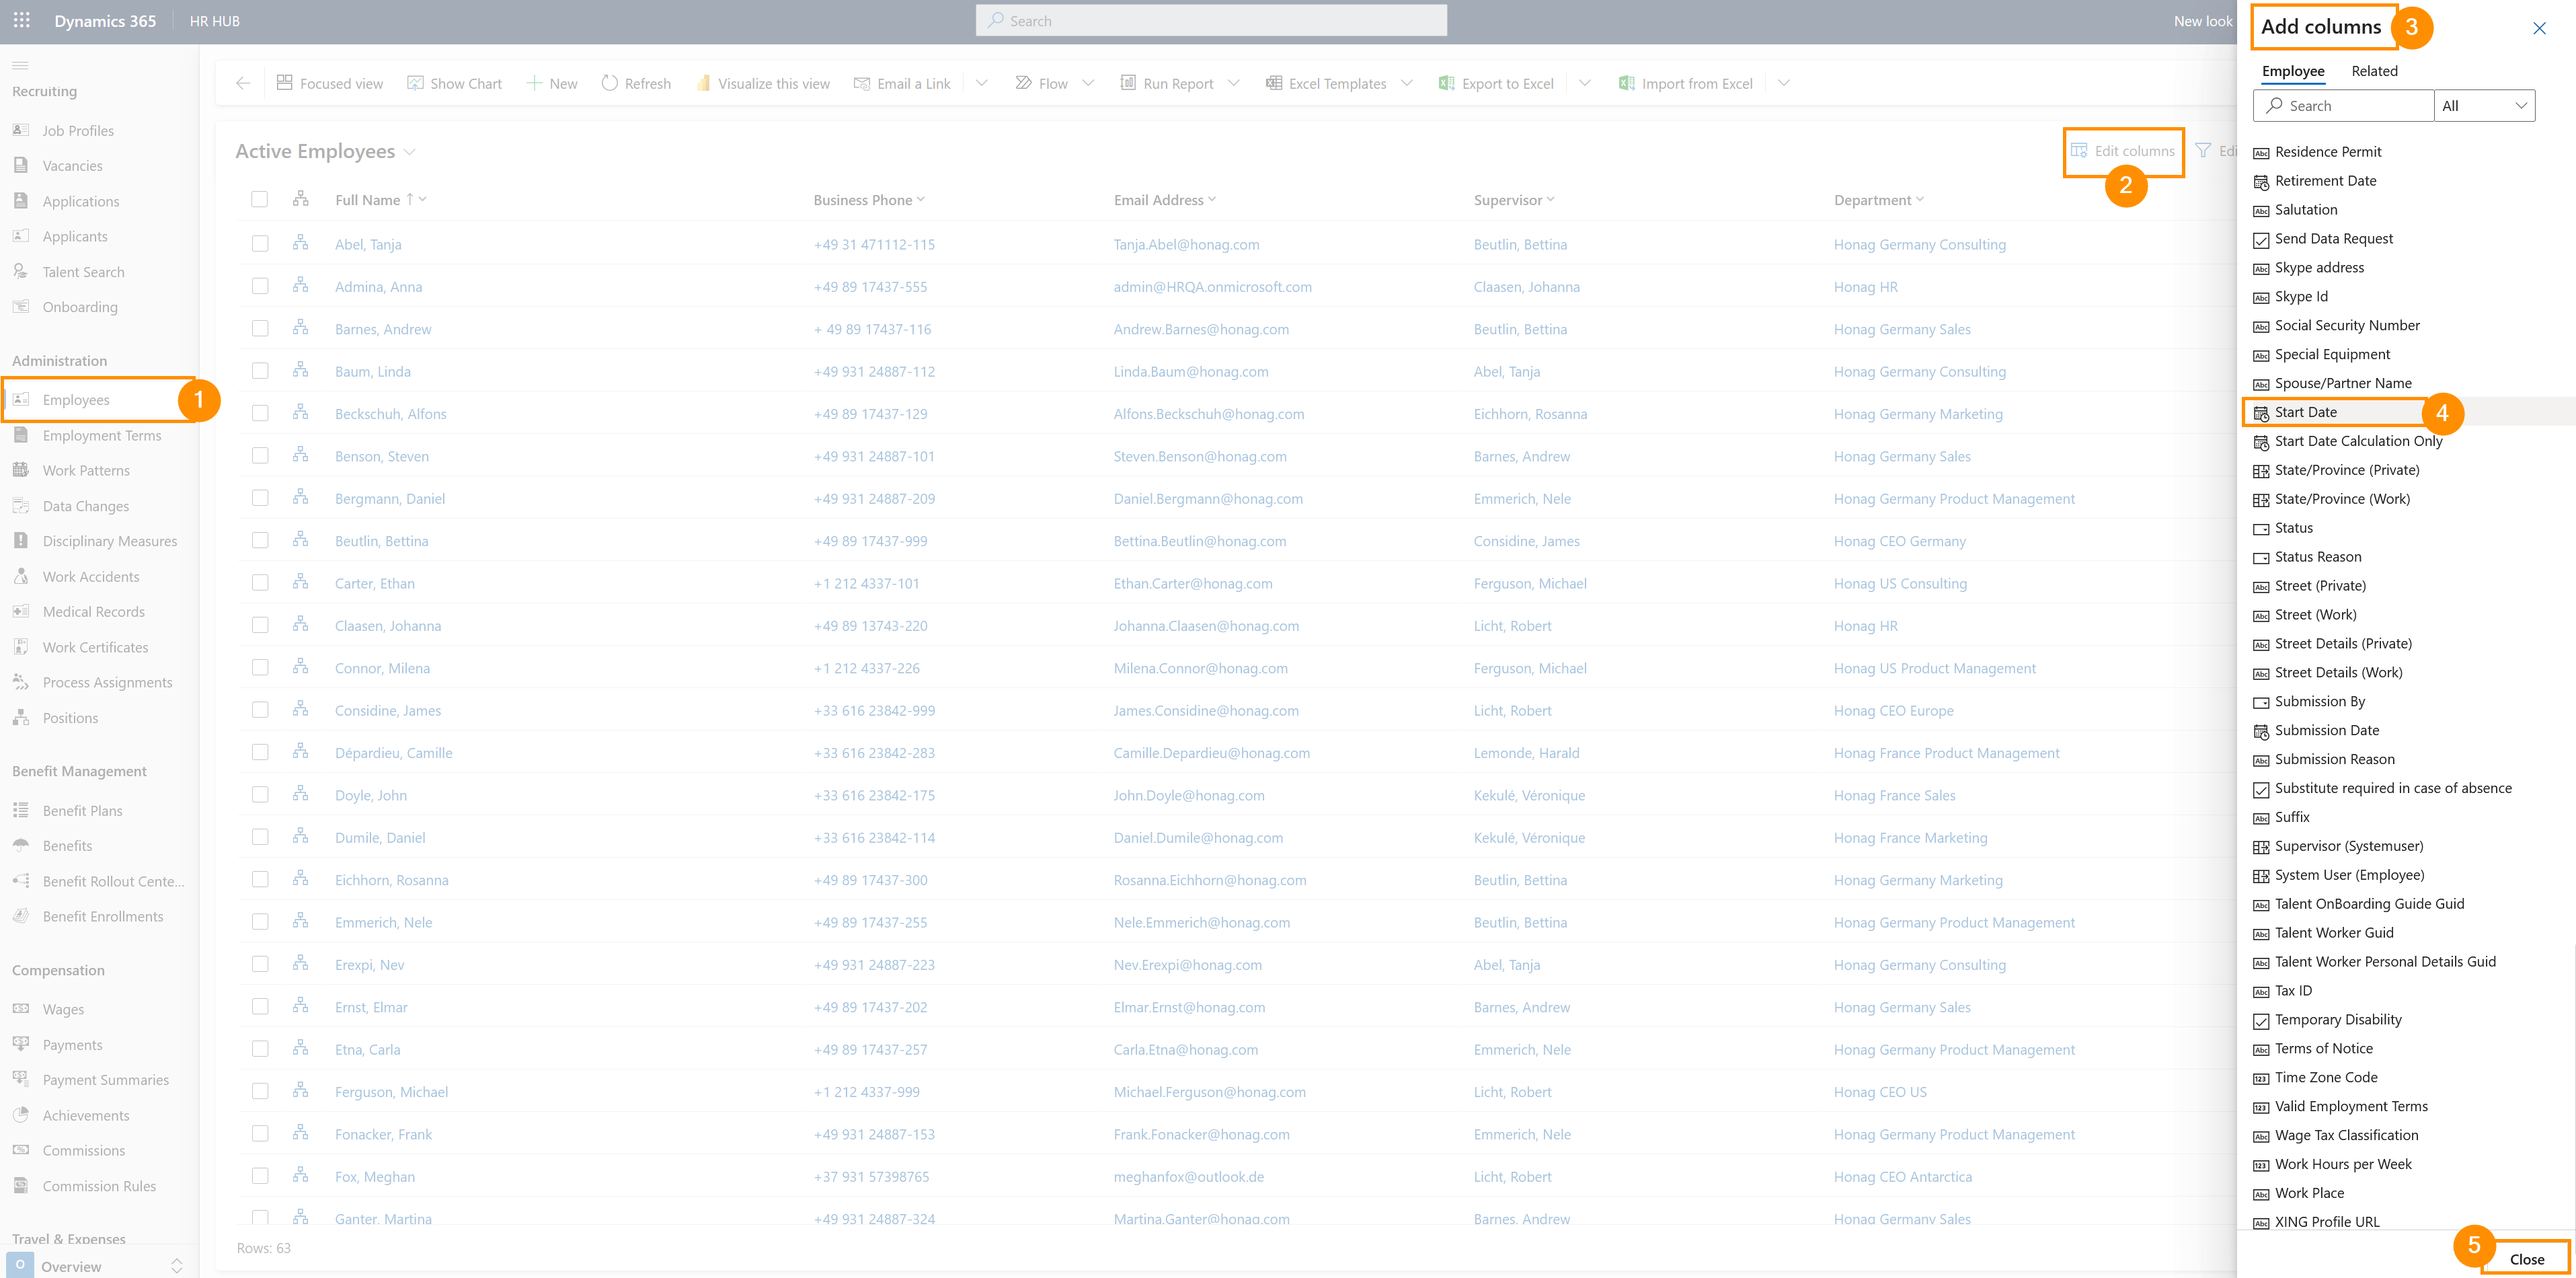
Task: Switch to the Related tab
Action: tap(2374, 71)
